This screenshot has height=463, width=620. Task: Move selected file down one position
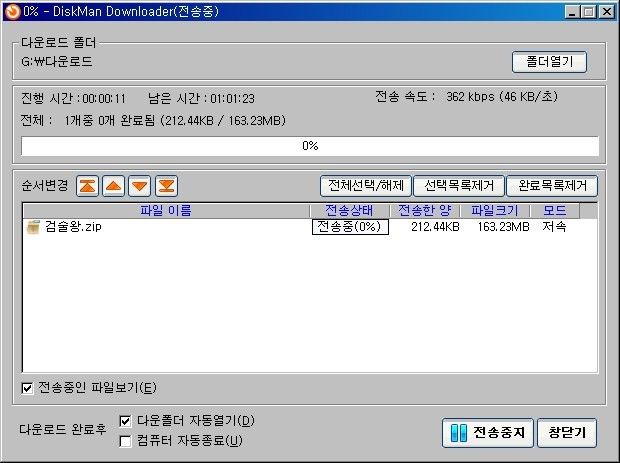140,186
